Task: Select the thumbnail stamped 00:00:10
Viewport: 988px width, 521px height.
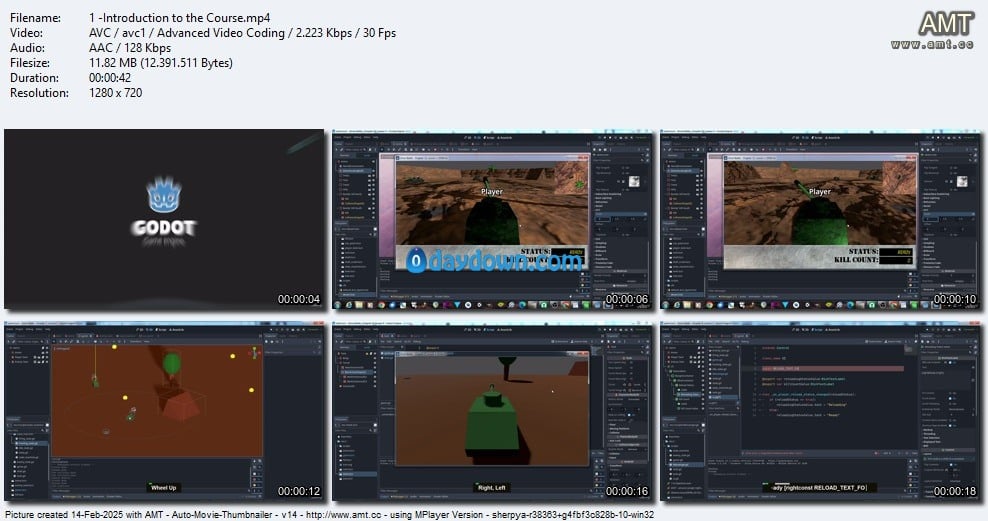Action: 820,219
